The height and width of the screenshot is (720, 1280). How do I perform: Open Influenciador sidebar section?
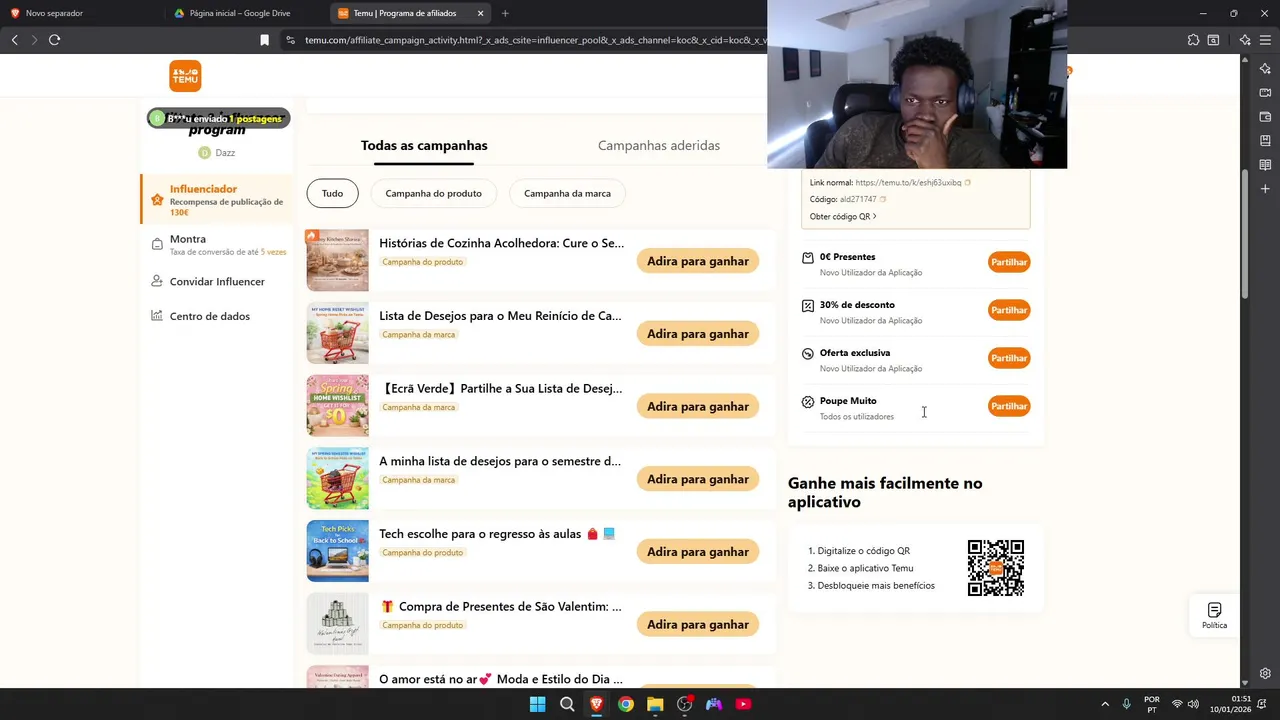[217, 200]
